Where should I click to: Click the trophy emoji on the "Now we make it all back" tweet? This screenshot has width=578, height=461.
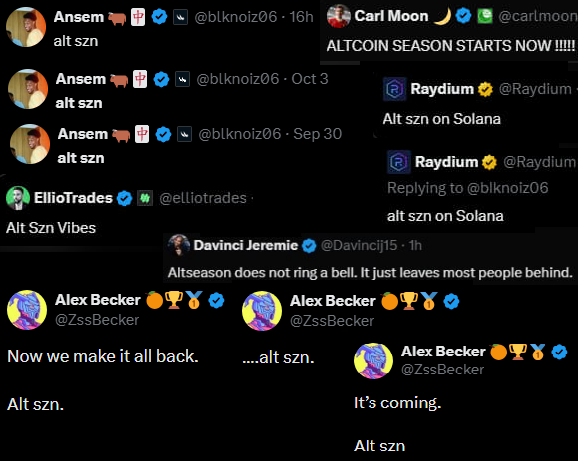(x=174, y=300)
